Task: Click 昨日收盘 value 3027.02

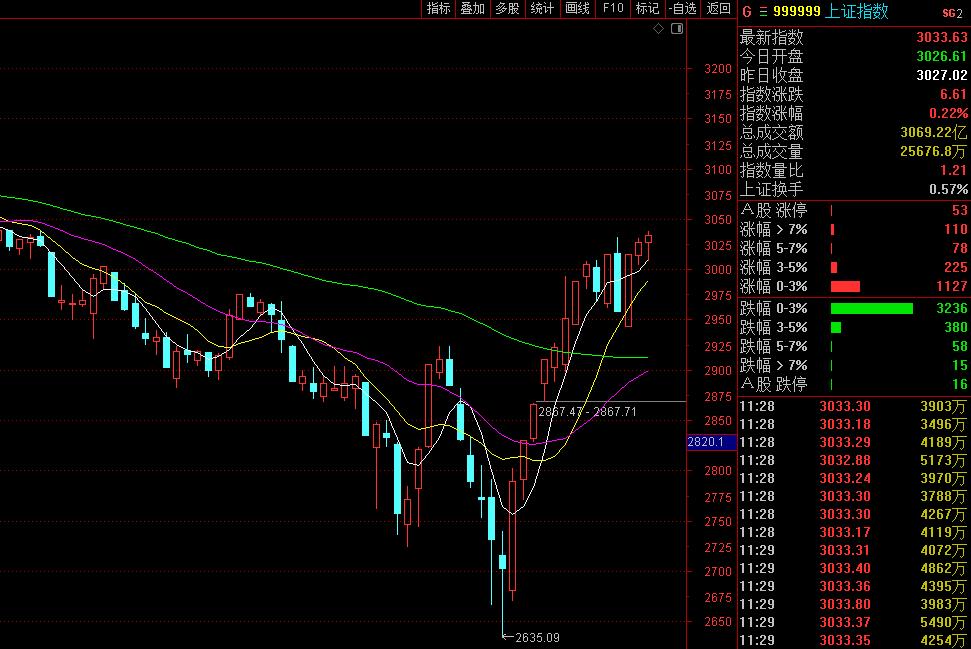Action: coord(942,76)
